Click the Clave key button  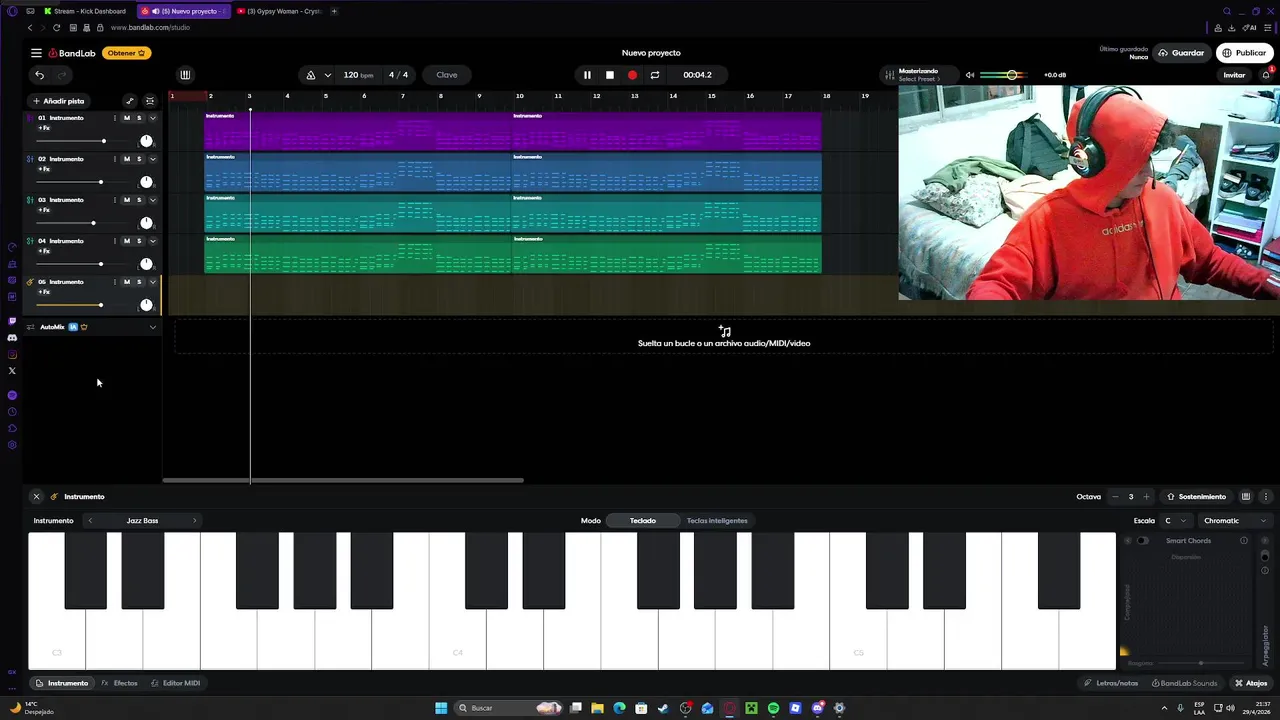point(447,75)
